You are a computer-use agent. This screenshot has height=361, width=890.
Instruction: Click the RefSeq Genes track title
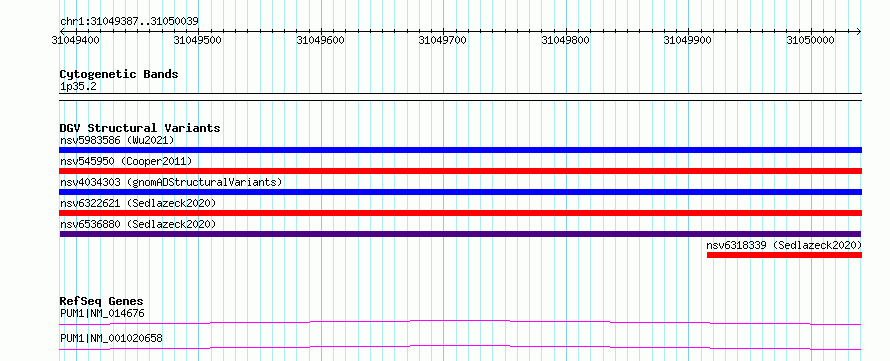coord(102,301)
